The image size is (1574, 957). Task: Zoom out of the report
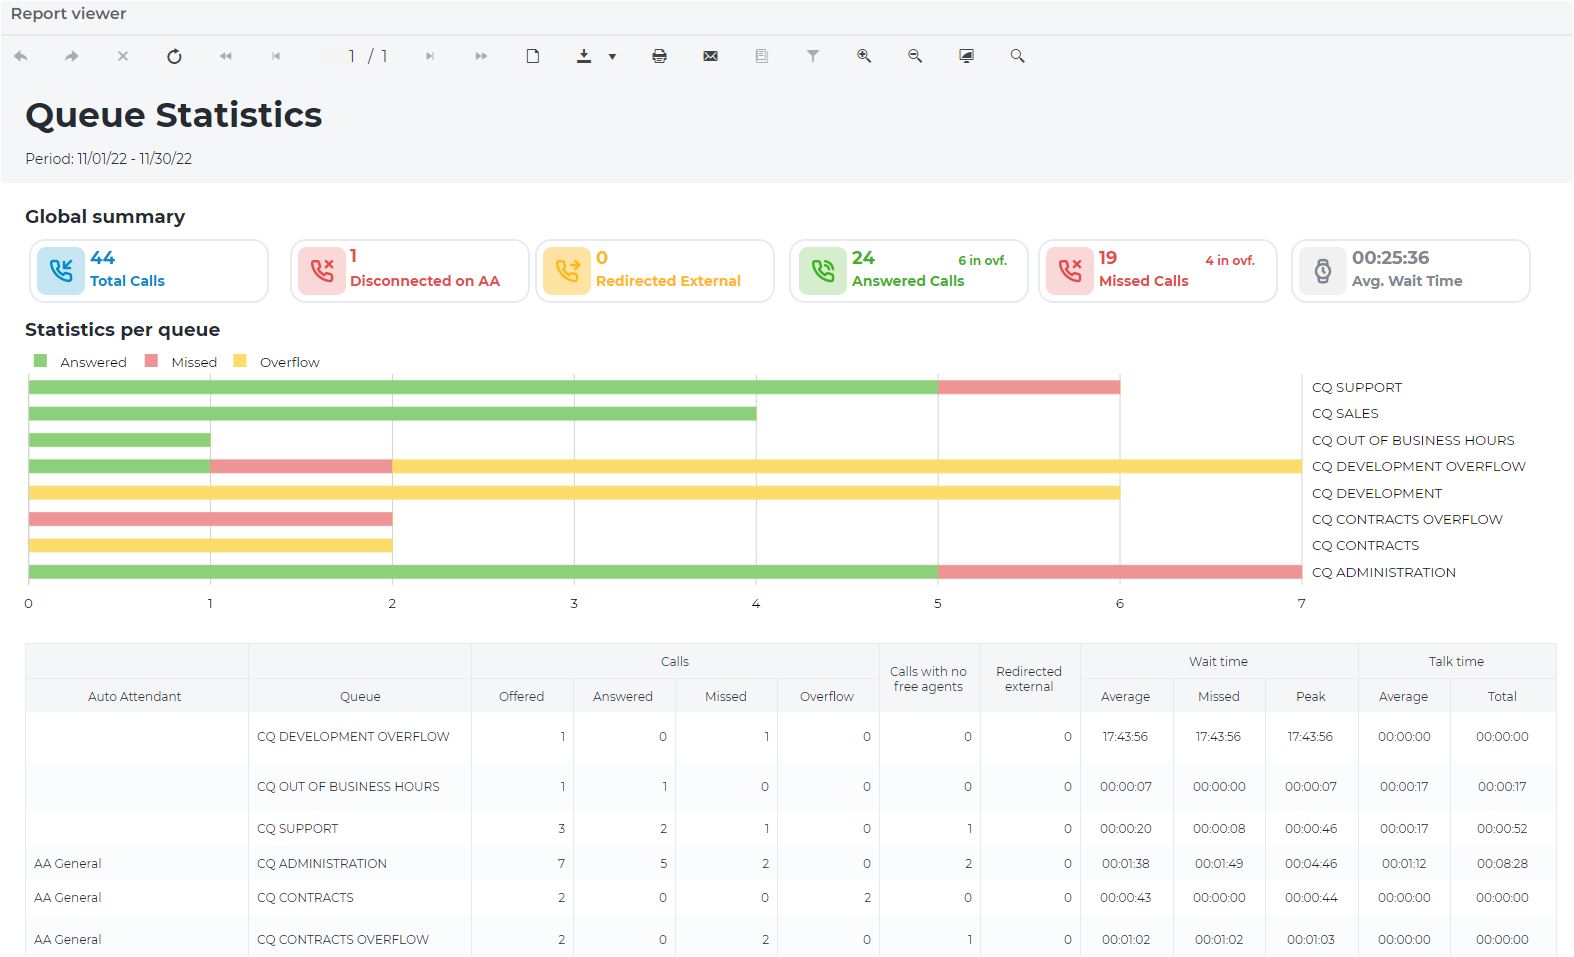[x=915, y=57]
